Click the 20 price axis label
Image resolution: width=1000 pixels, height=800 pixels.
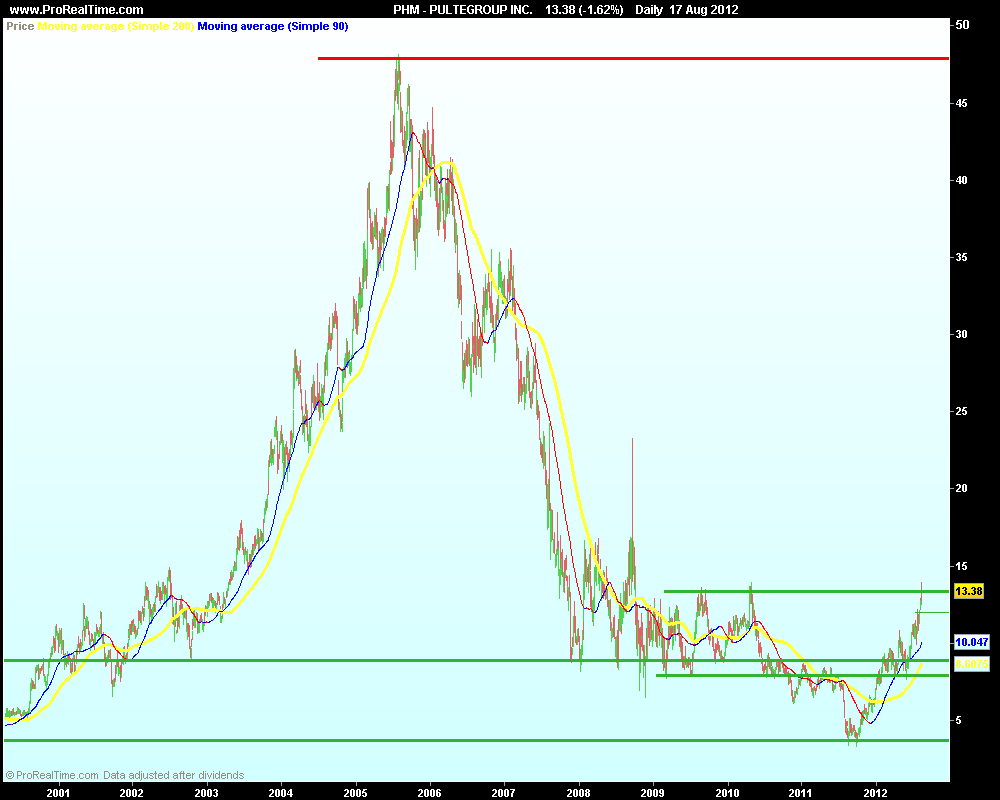pyautogui.click(x=962, y=489)
